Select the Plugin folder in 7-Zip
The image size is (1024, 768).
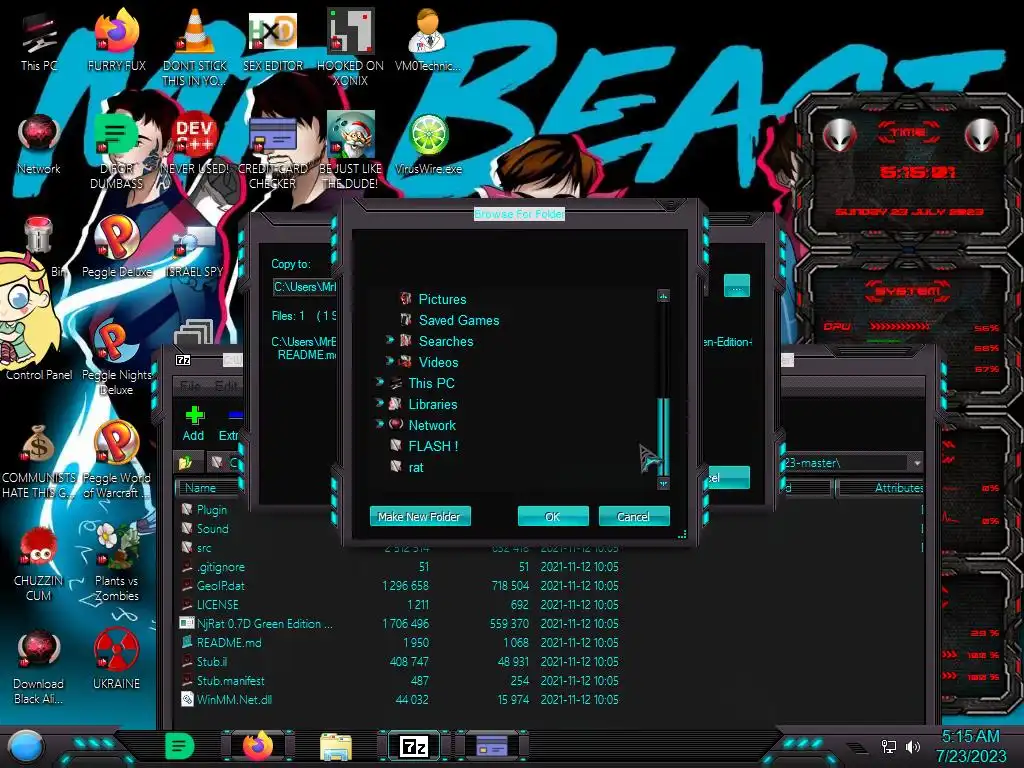[x=212, y=509]
